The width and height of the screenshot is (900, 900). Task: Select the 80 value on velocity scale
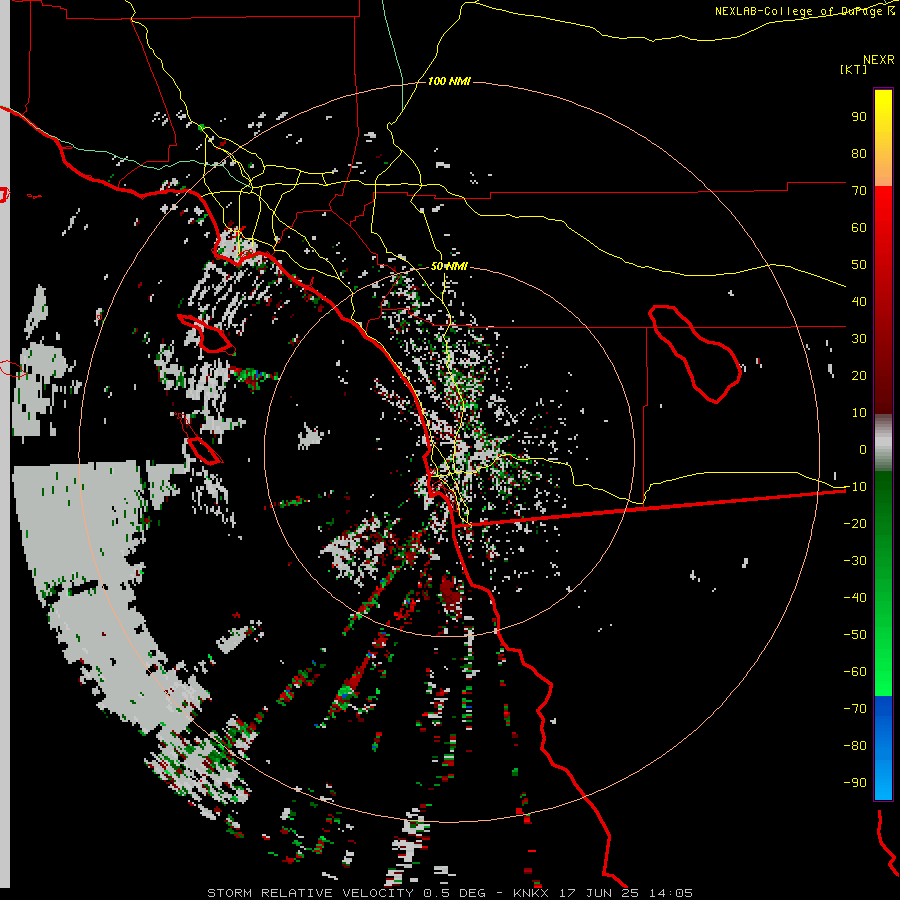(859, 153)
